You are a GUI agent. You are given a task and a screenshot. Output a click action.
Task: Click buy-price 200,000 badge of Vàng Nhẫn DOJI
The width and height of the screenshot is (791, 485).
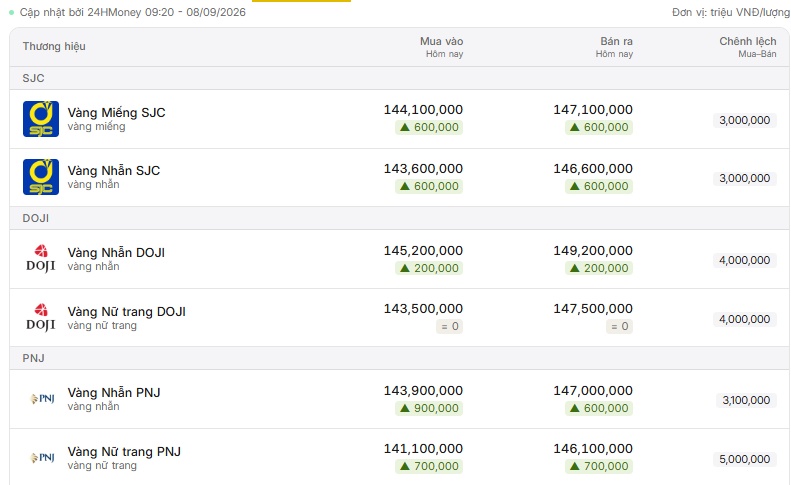click(429, 268)
